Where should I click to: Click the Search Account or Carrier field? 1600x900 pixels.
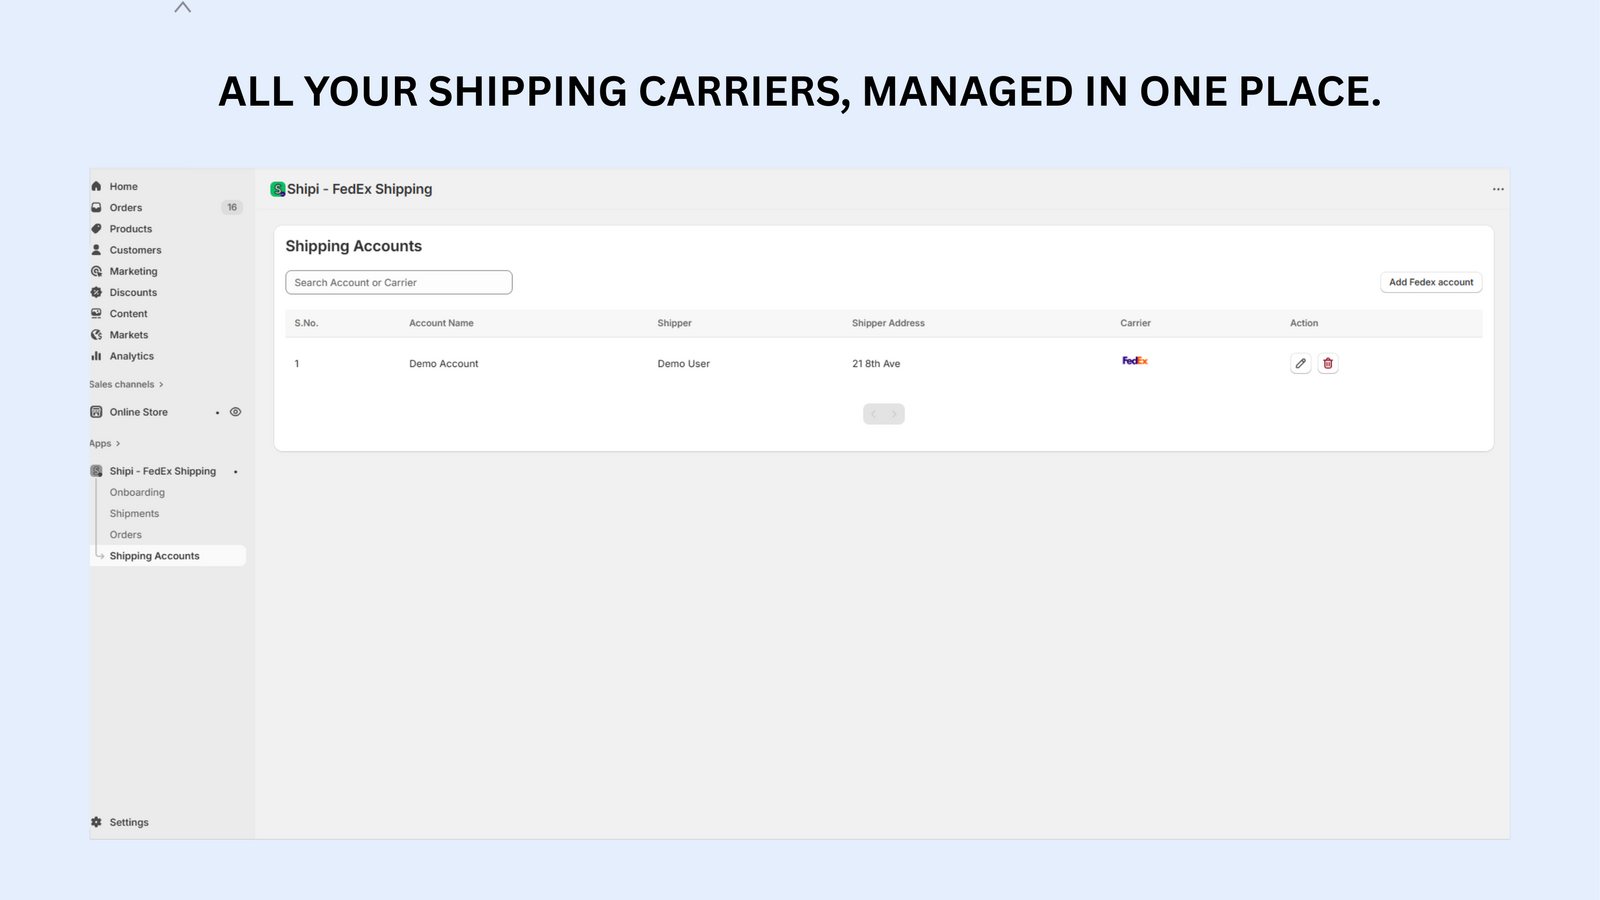(398, 282)
